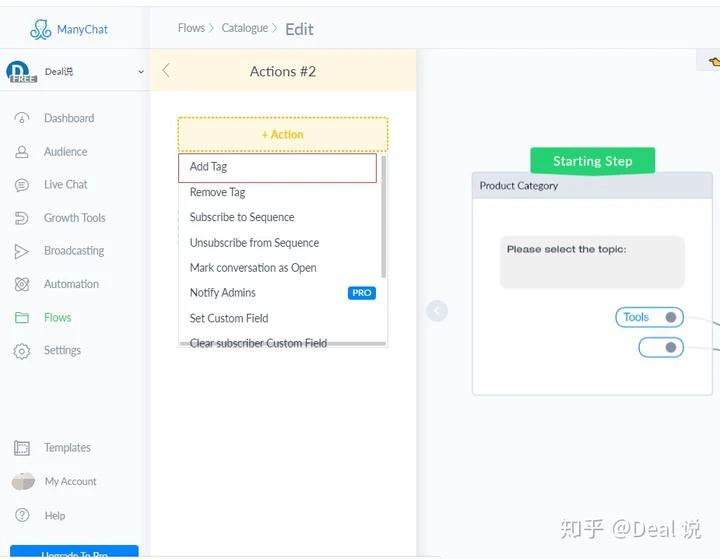This screenshot has height=559, width=720.
Task: Click the Edit breadcrumb title
Action: pos(299,29)
